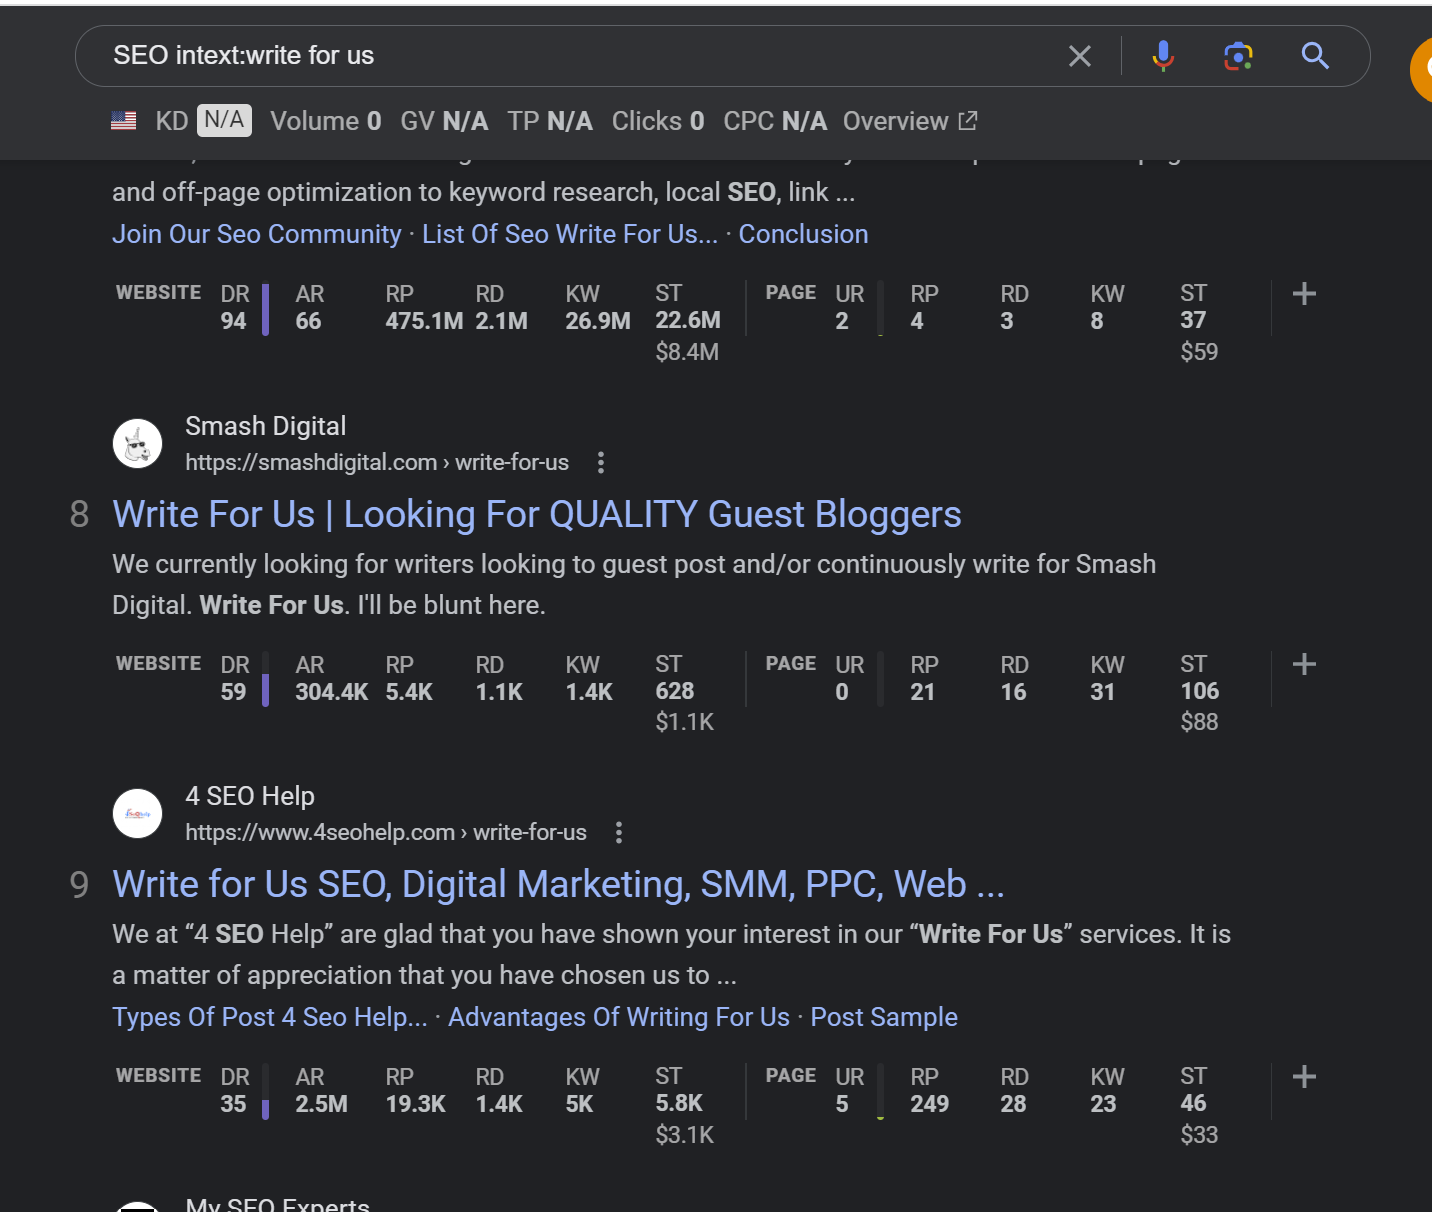Click the smashdigital.com write-for-us URL

(377, 462)
